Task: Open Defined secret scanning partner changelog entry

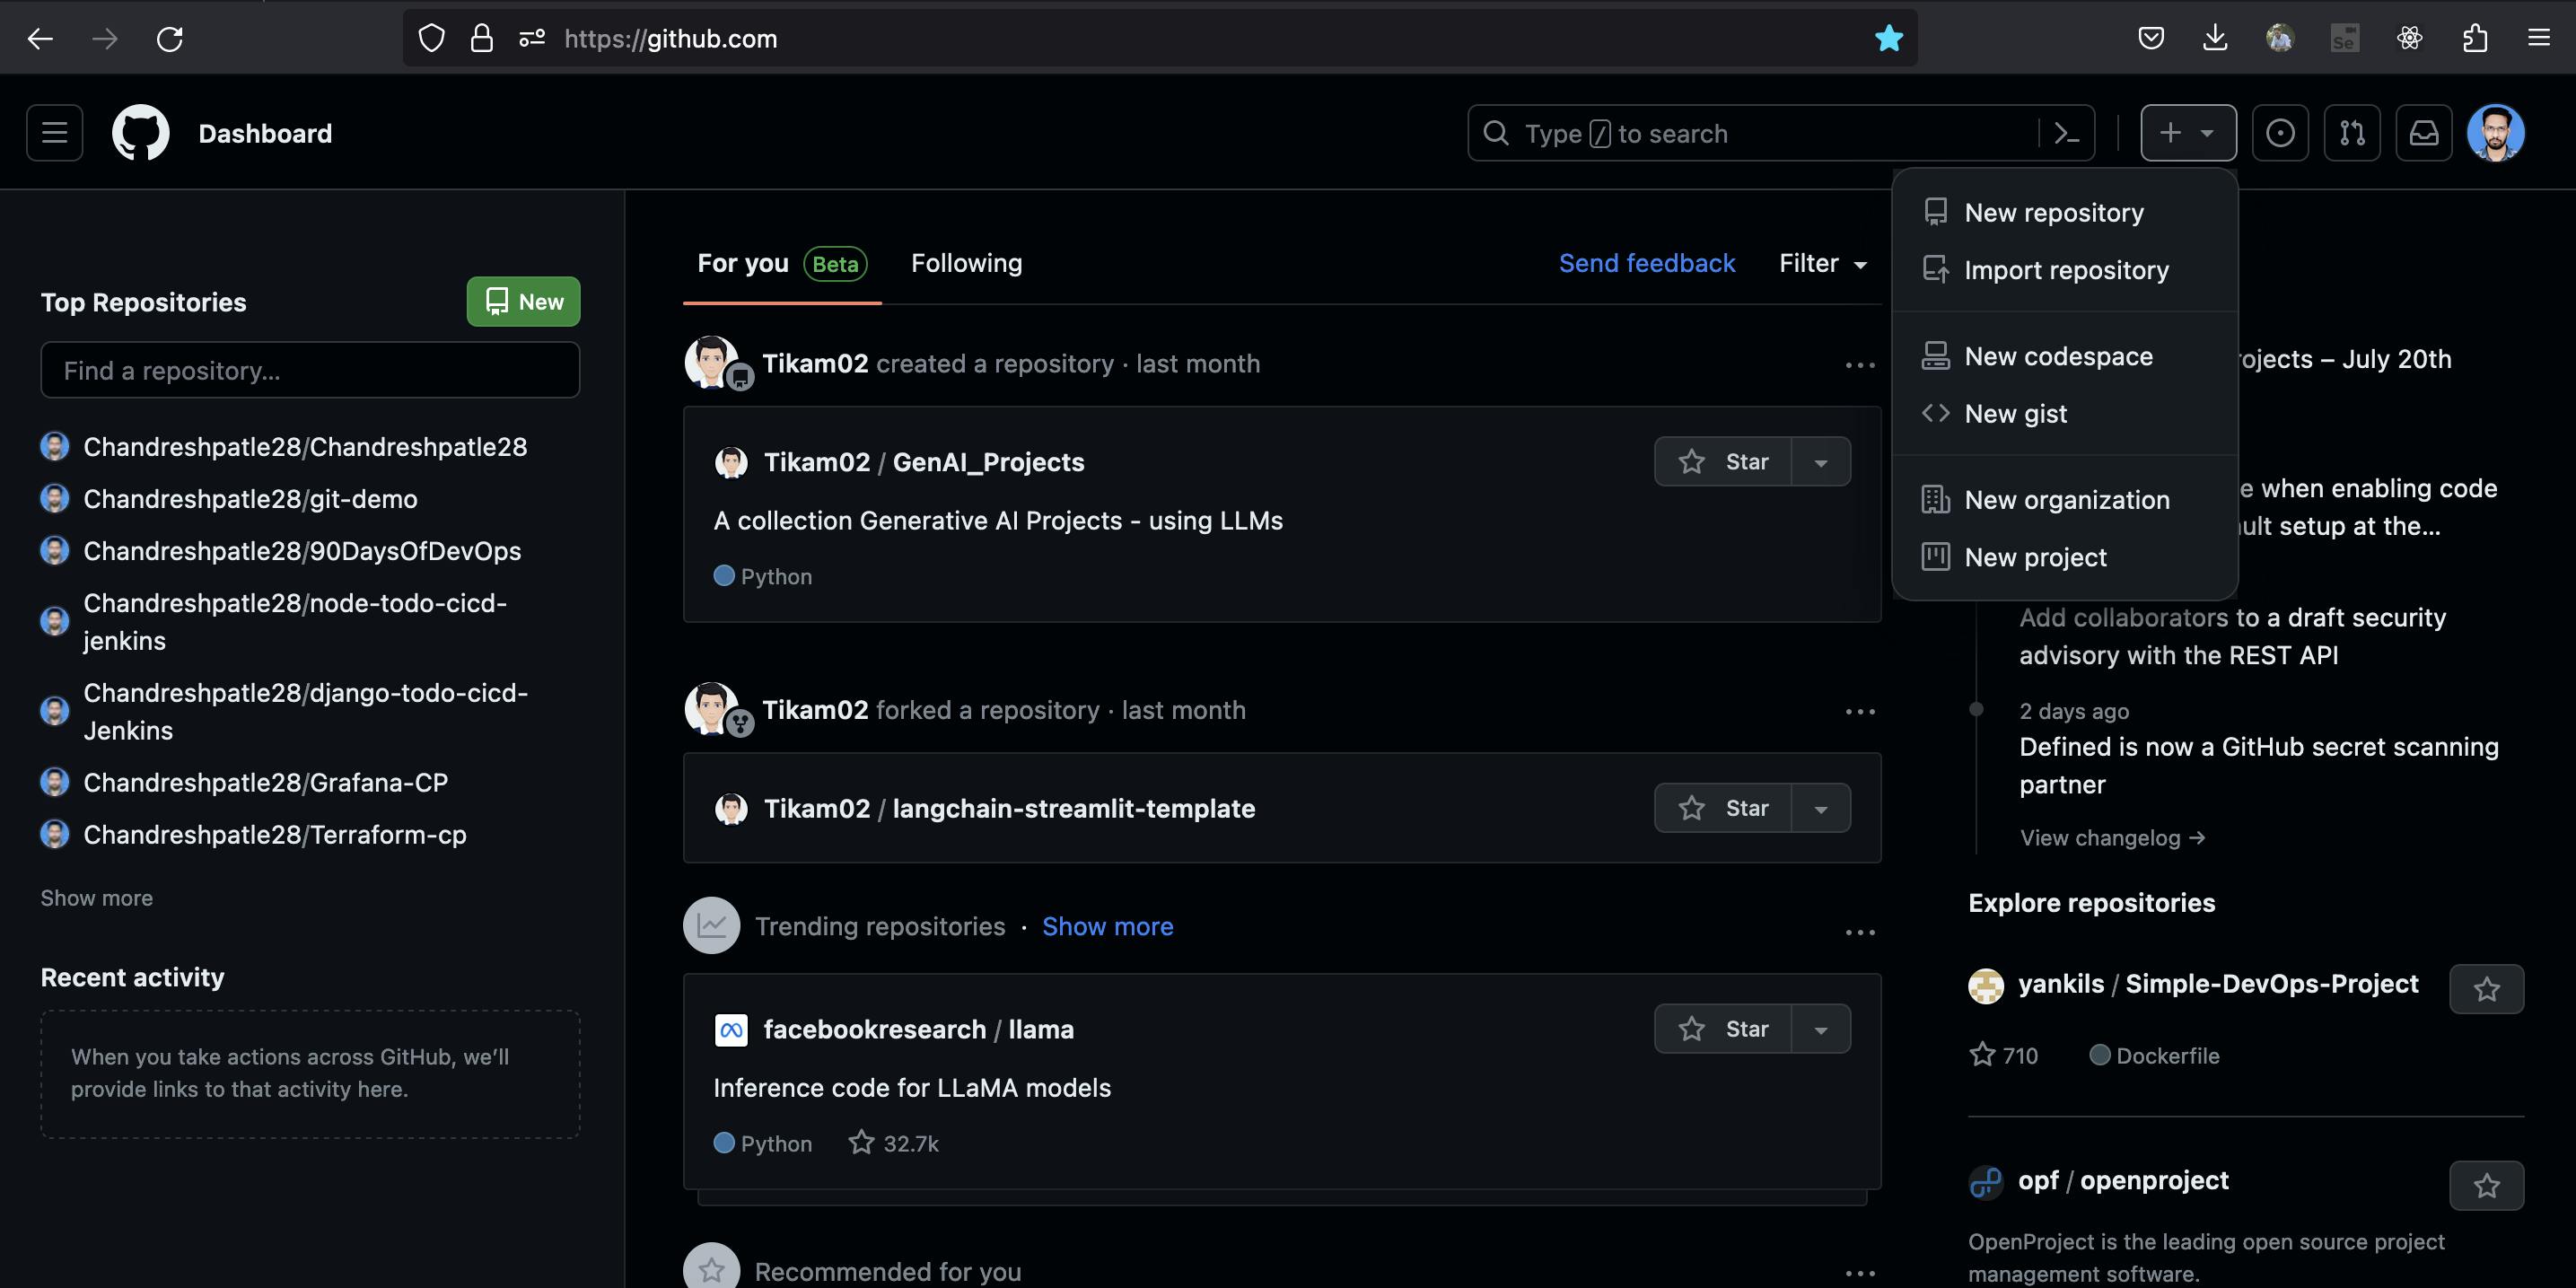Action: coord(2259,765)
